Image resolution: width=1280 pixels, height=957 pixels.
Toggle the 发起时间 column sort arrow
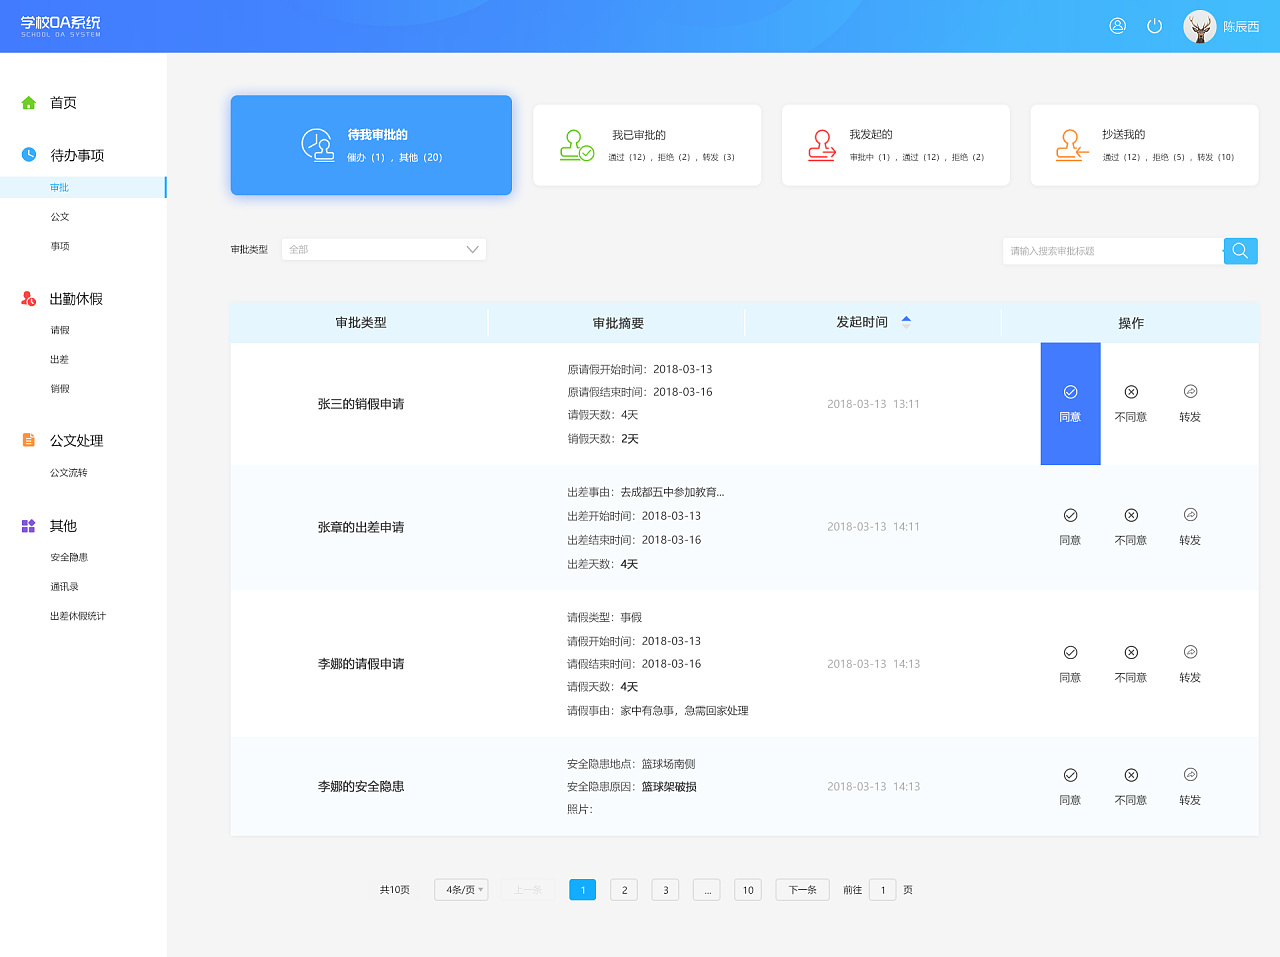(x=906, y=322)
